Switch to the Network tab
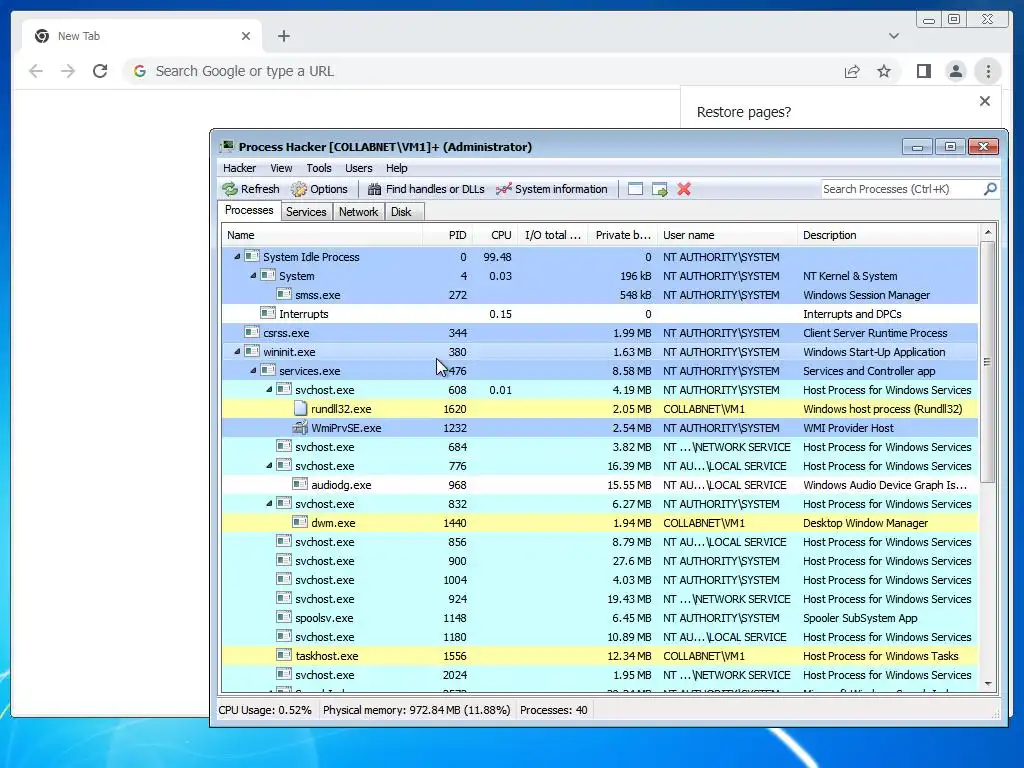1024x768 pixels. [358, 212]
